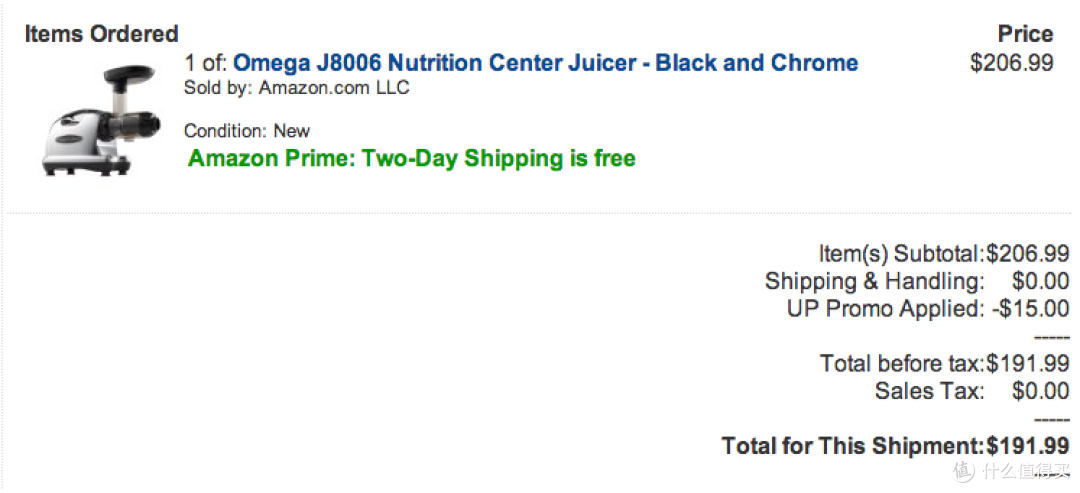Click the Sales Tax label

tap(929, 391)
